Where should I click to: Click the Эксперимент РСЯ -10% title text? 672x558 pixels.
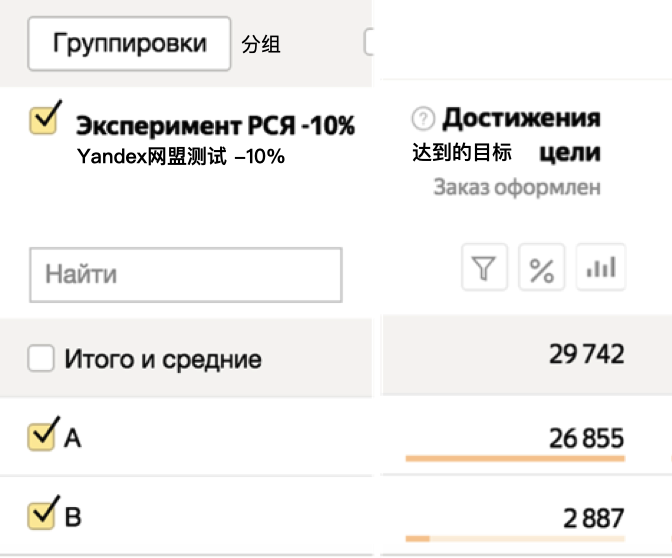click(x=215, y=126)
